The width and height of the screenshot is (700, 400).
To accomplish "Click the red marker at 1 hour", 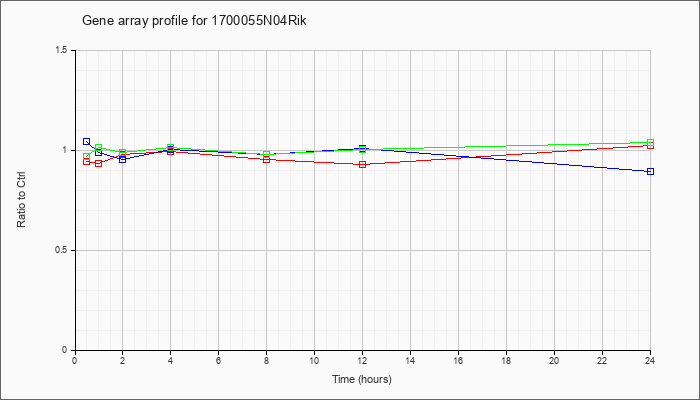I will [99, 163].
